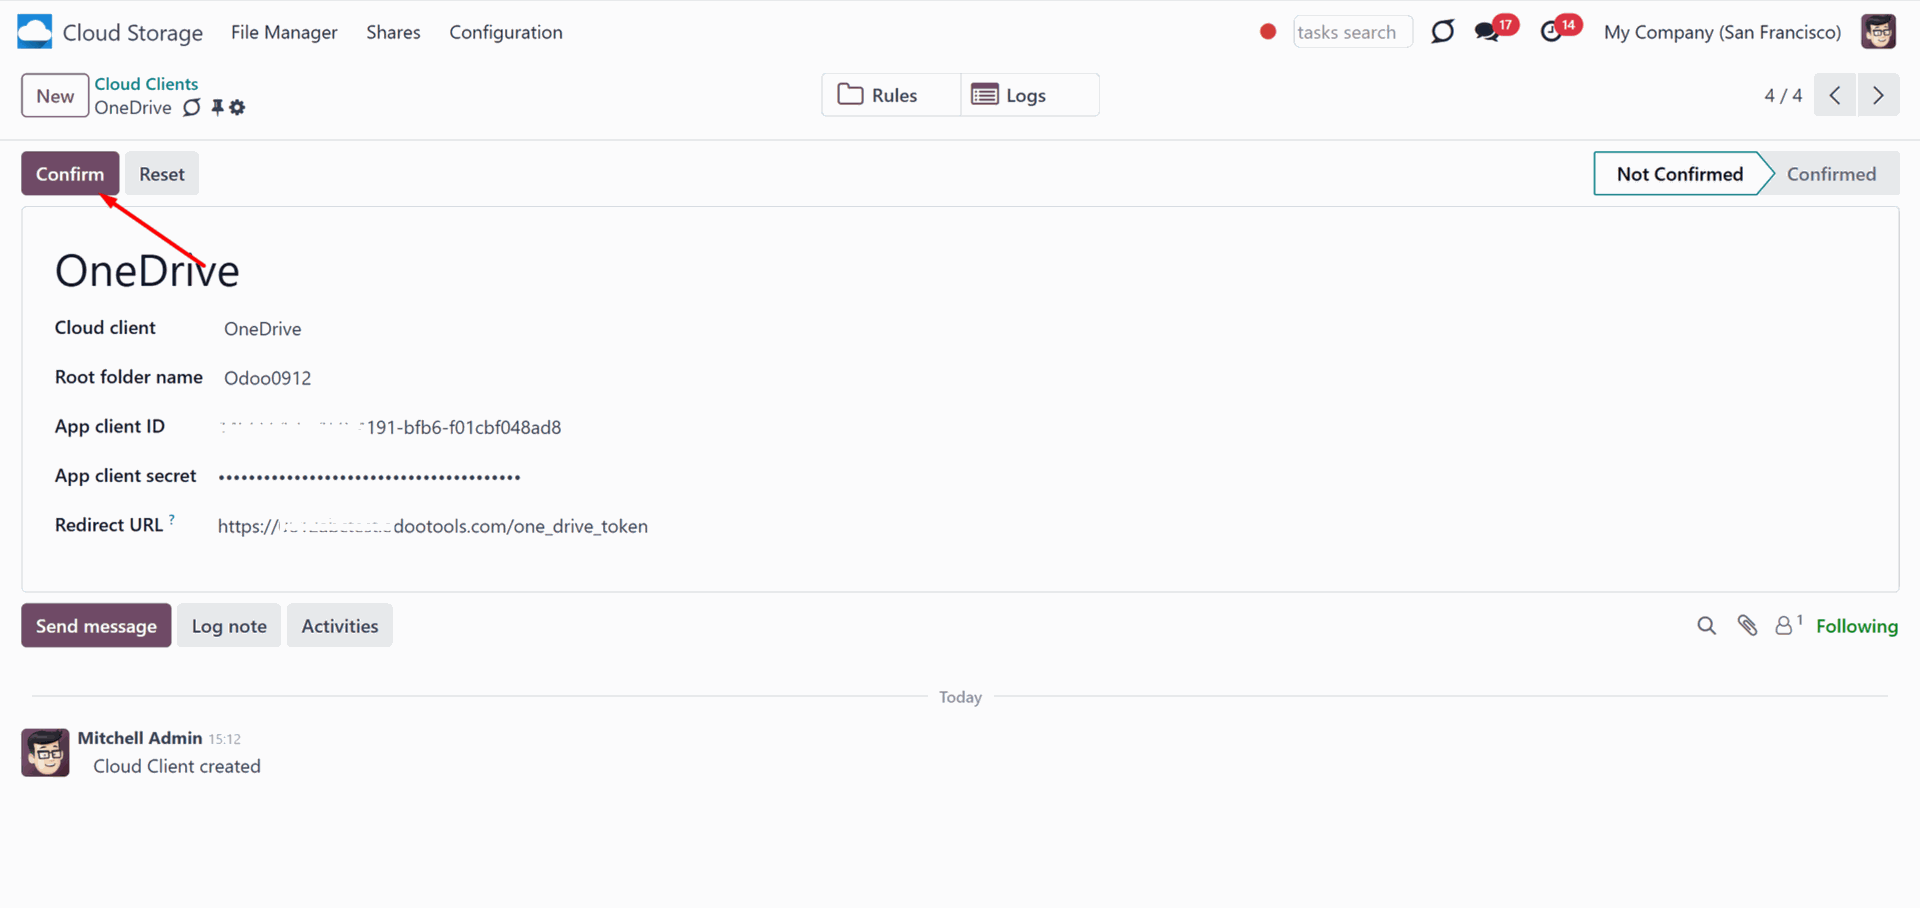The width and height of the screenshot is (1920, 908).
Task: Open the Logs smart button
Action: pos(1030,95)
